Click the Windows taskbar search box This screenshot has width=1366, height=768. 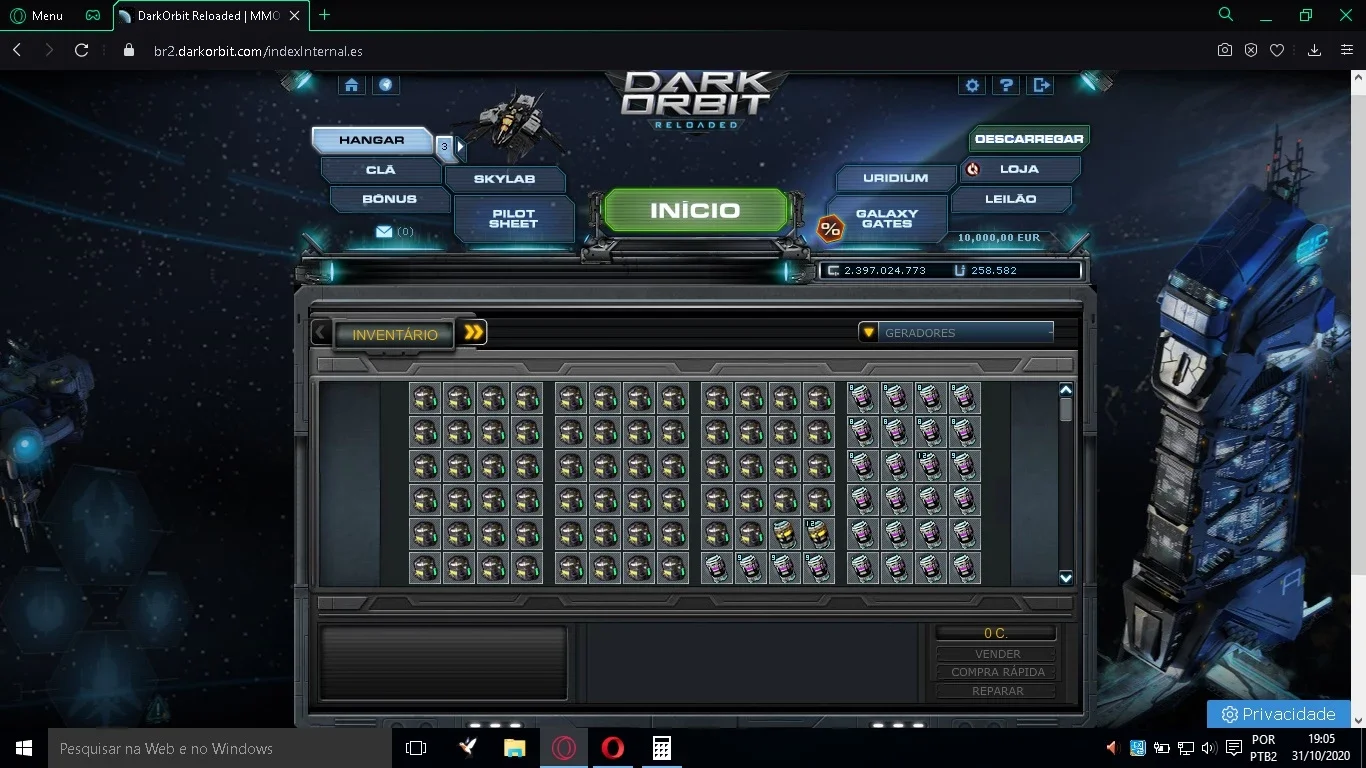[220, 748]
